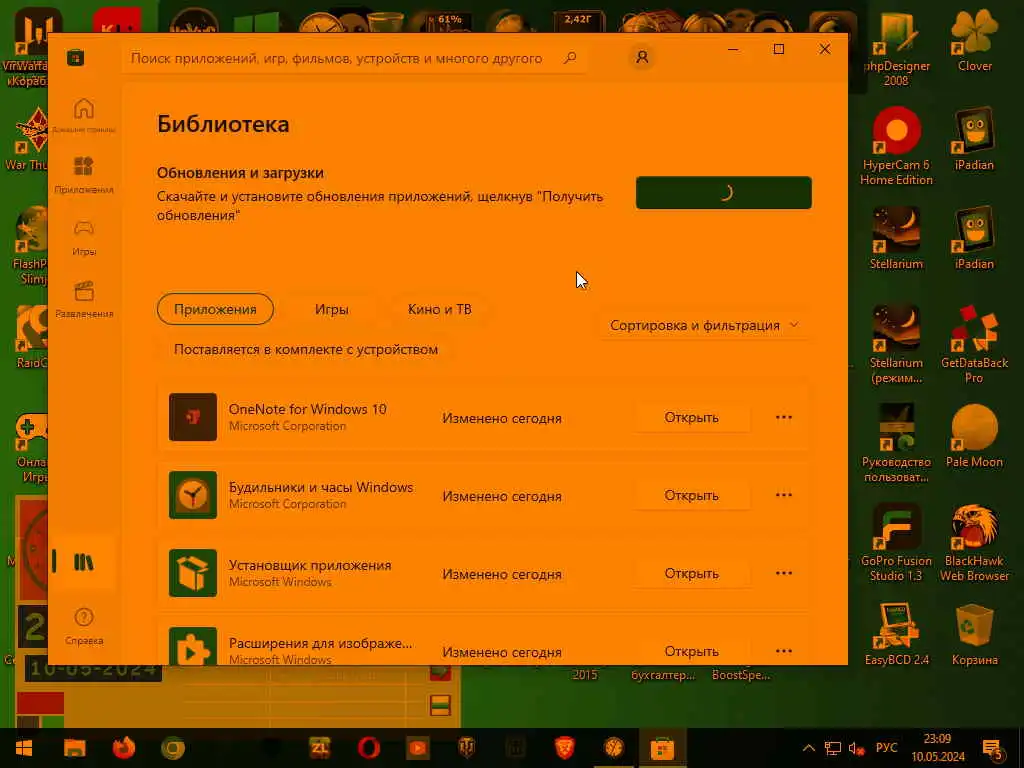Select the Pale Moon desktop icon
This screenshot has width=1024, height=768.
(x=974, y=436)
